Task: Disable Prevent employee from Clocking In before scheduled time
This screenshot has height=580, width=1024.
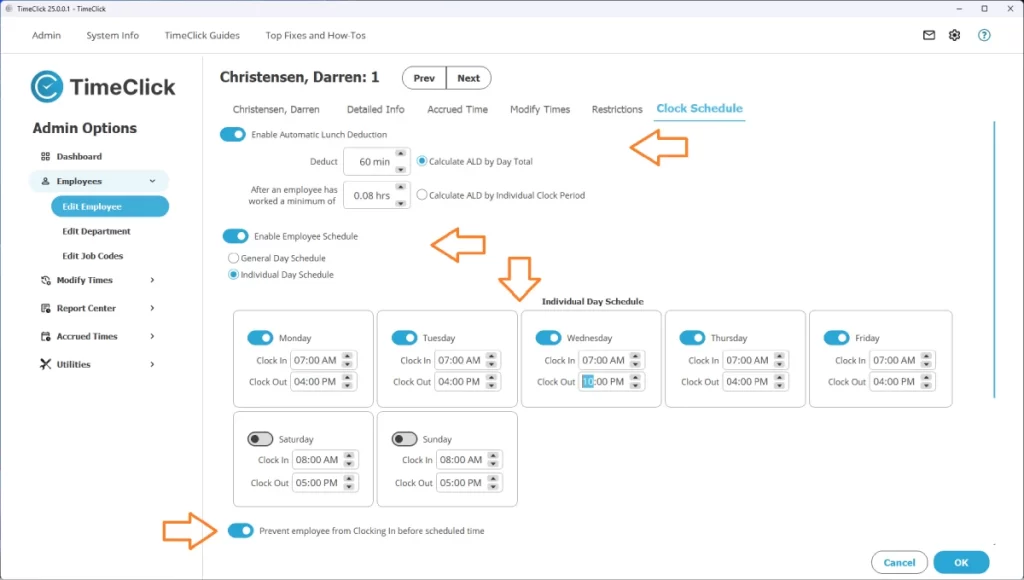Action: 241,530
